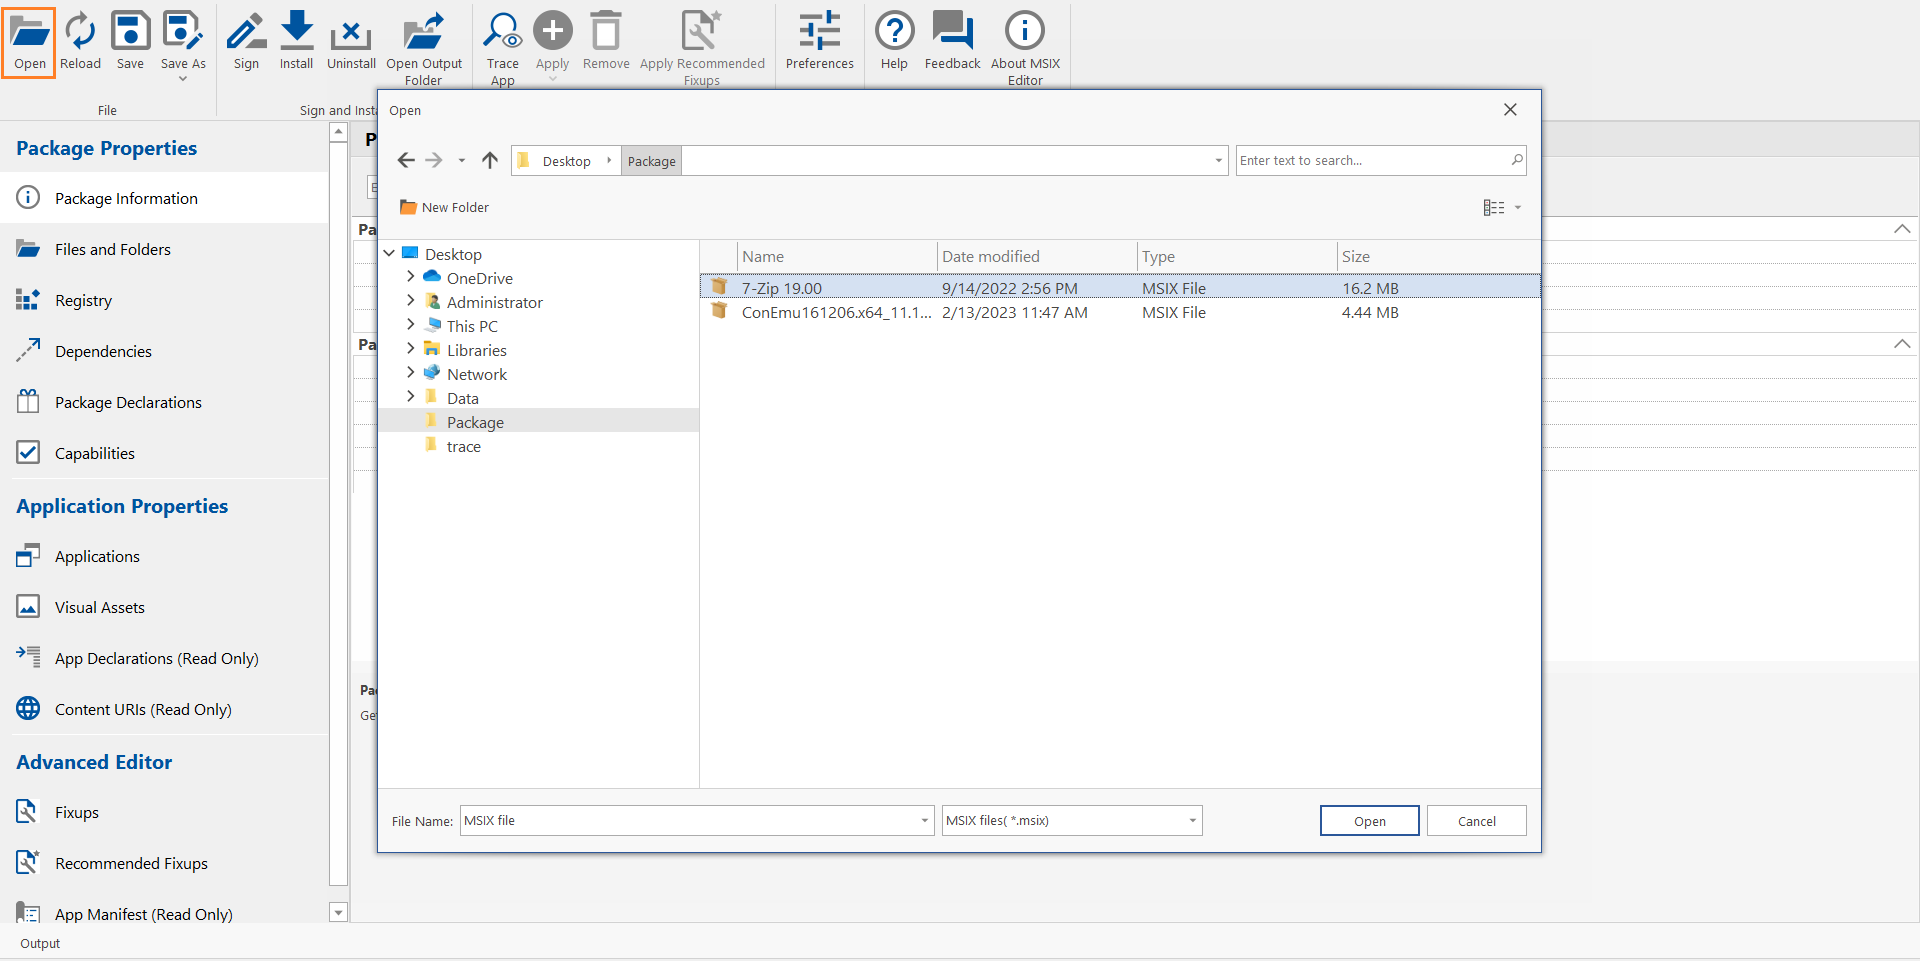Click the search text field

click(x=1370, y=160)
